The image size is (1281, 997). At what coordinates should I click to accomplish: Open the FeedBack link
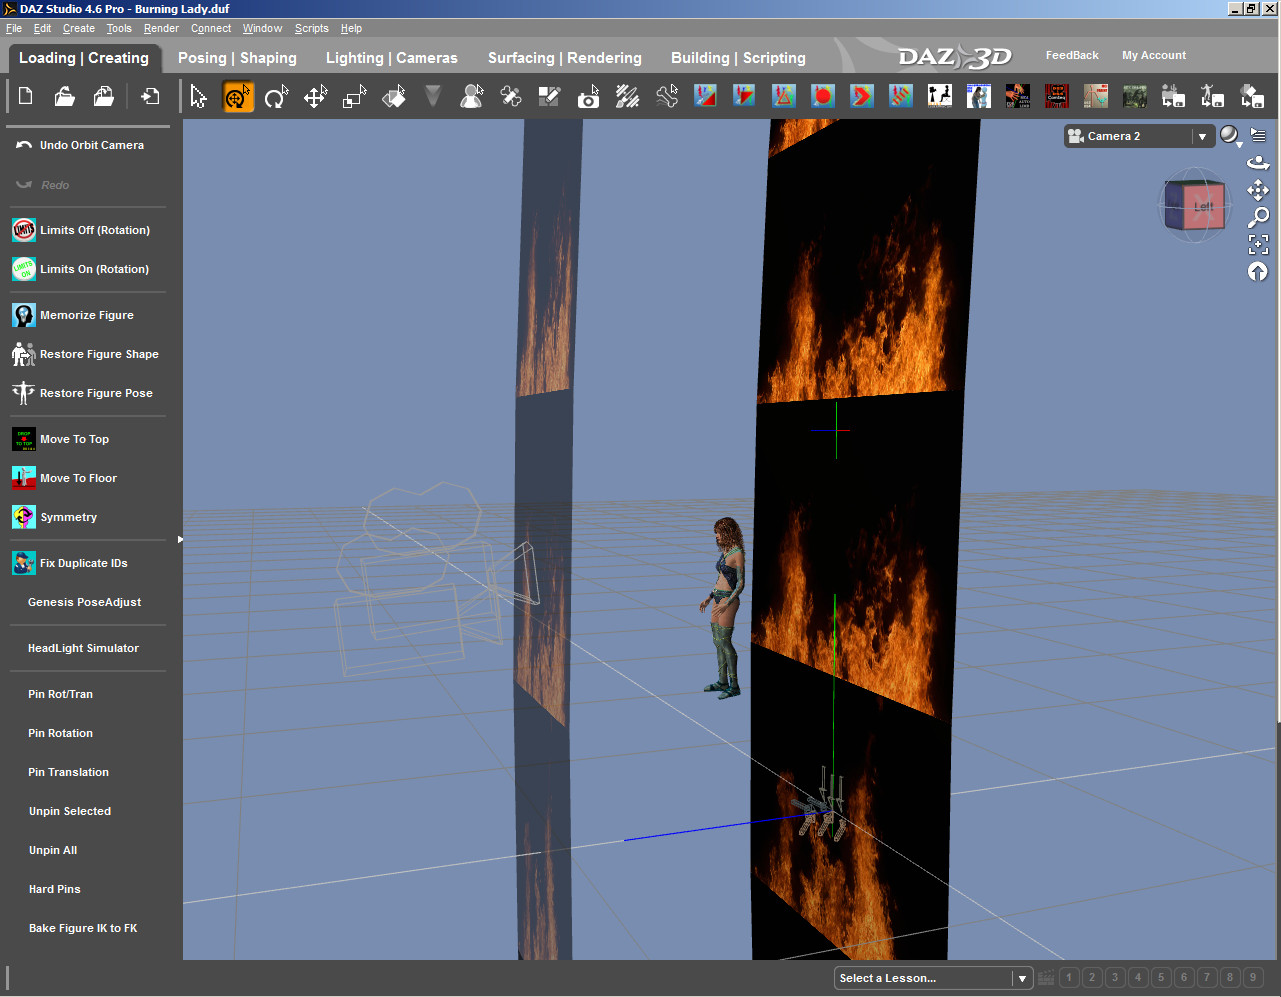click(1072, 55)
